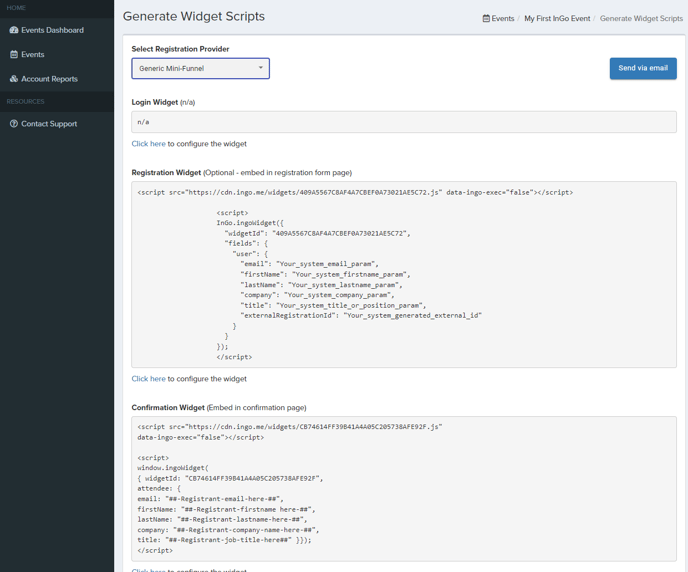Click the Events calendar icon in sidebar
This screenshot has height=572, width=688.
point(14,54)
